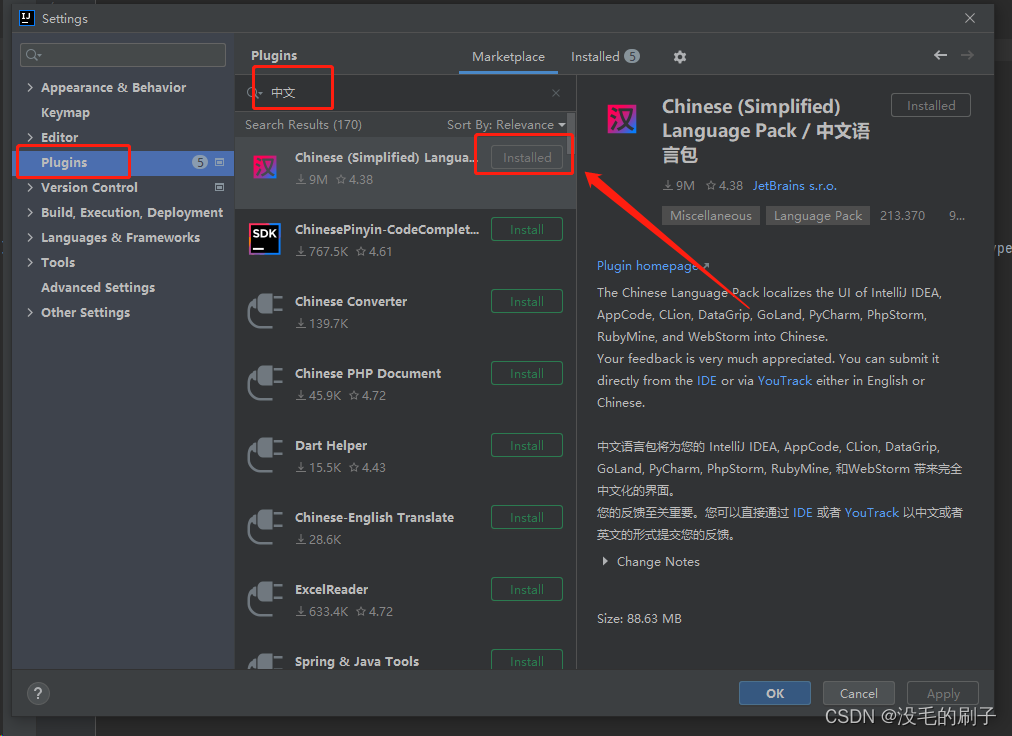Select Keymap in the settings tree
Image resolution: width=1012 pixels, height=736 pixels.
pos(65,112)
